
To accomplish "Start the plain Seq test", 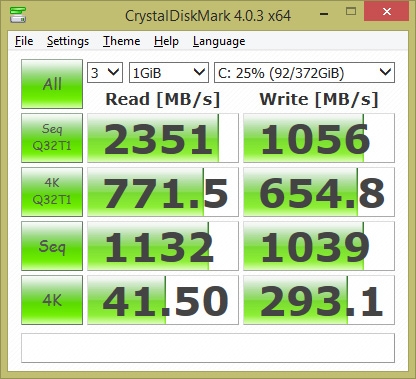I will pyautogui.click(x=52, y=246).
